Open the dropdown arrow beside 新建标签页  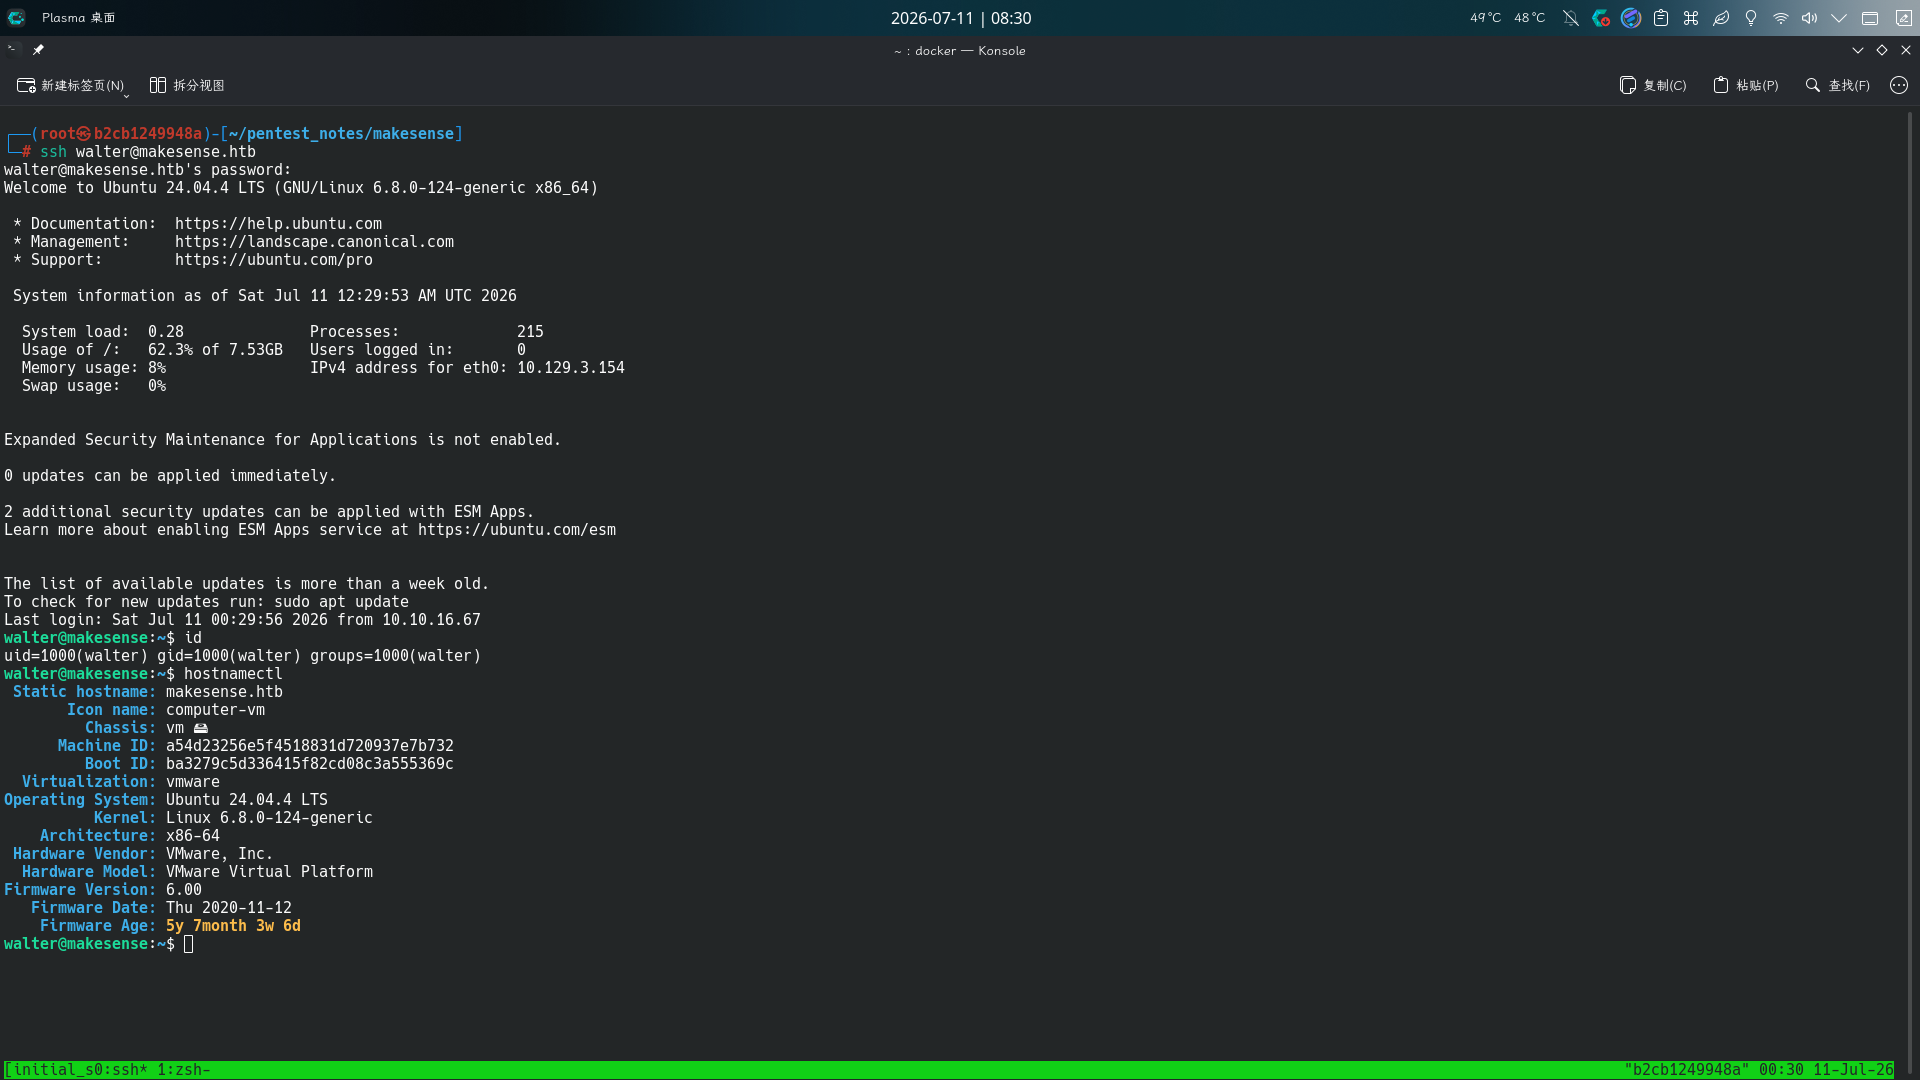126,95
